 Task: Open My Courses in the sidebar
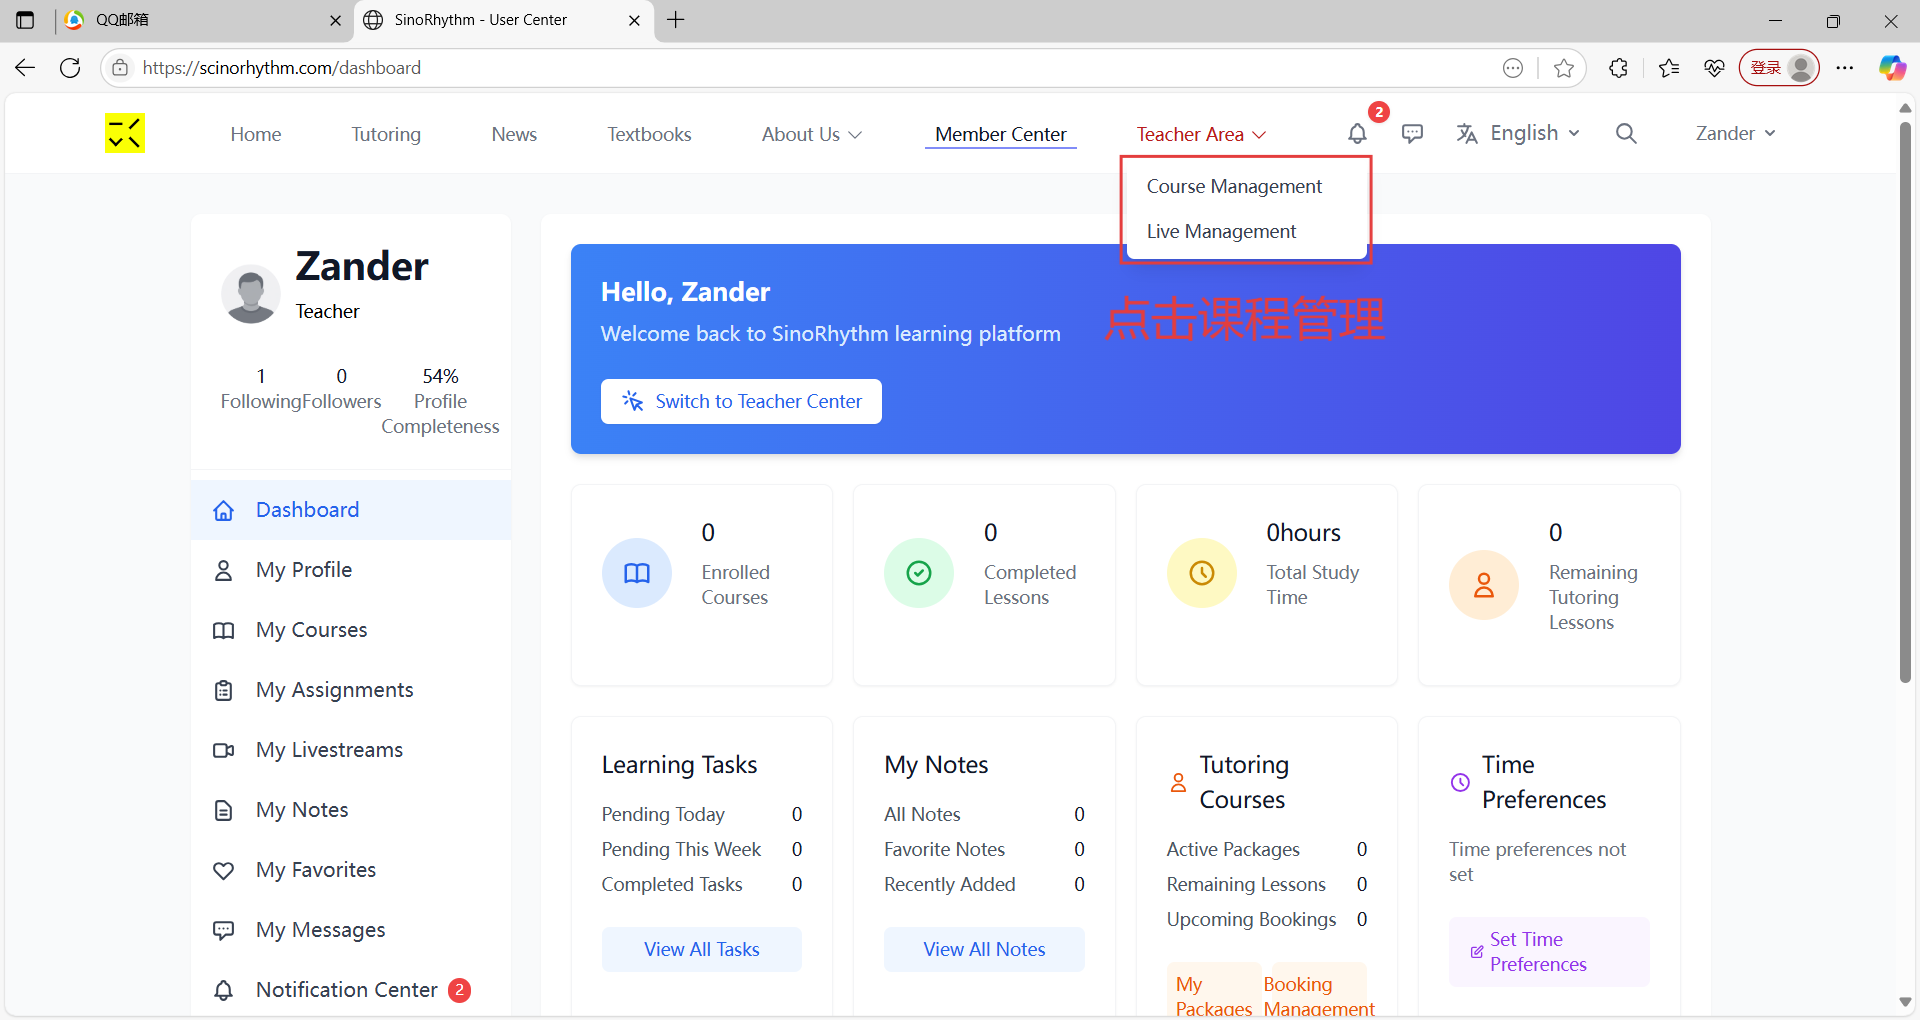click(351, 630)
